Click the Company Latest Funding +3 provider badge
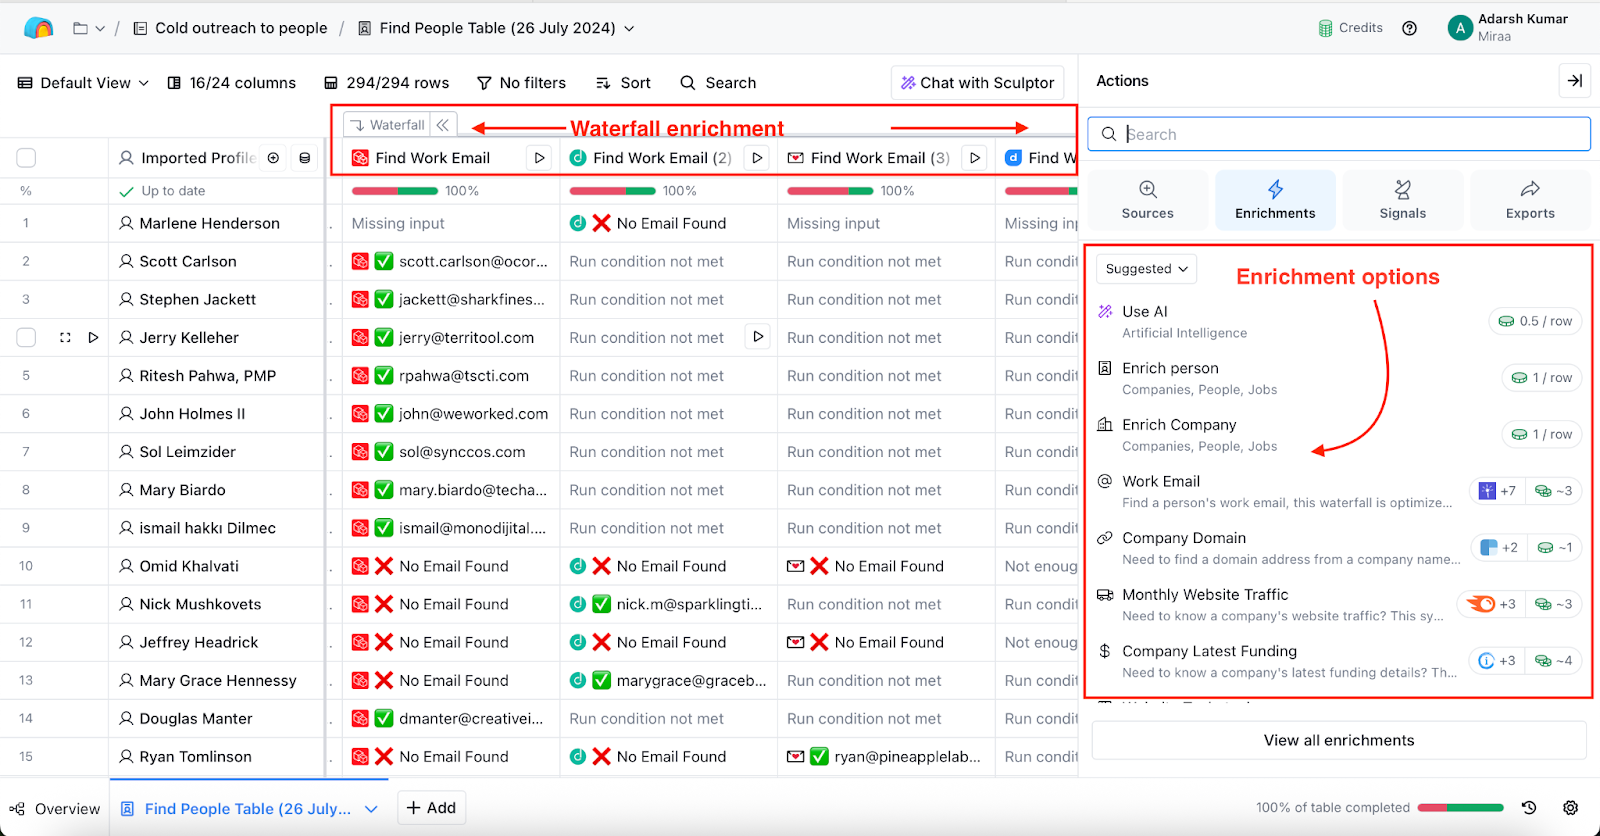1600x836 pixels. 1497,660
